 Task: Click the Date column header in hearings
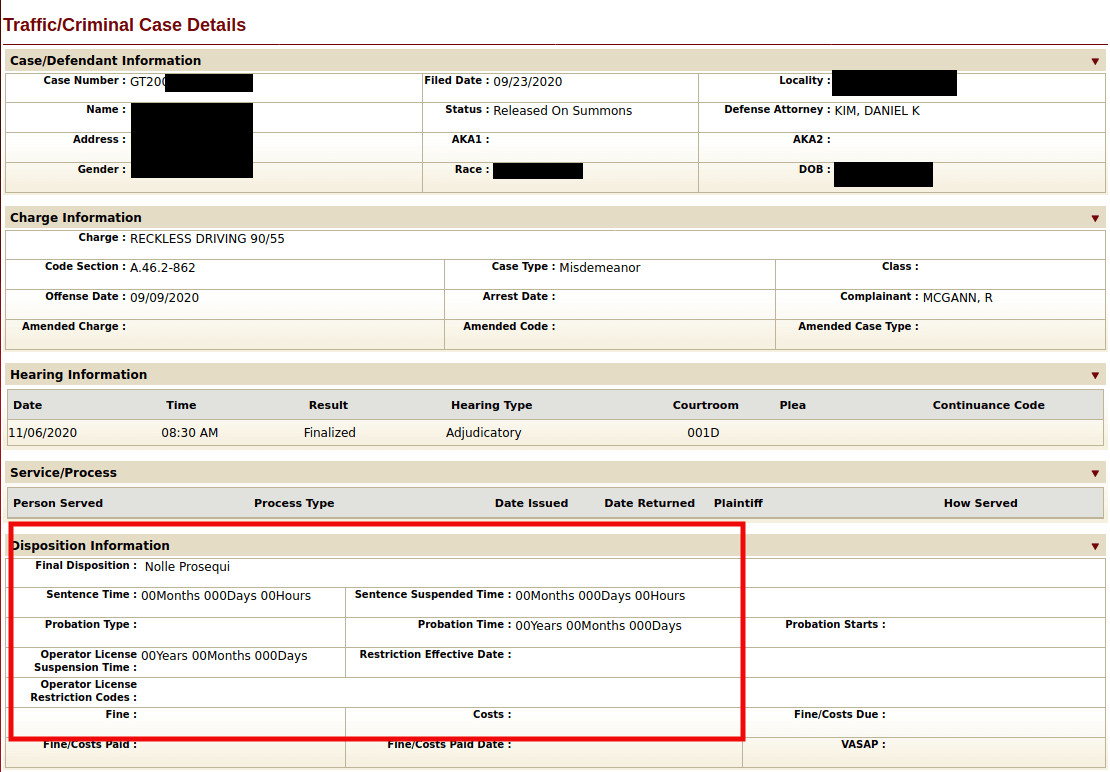tap(28, 405)
